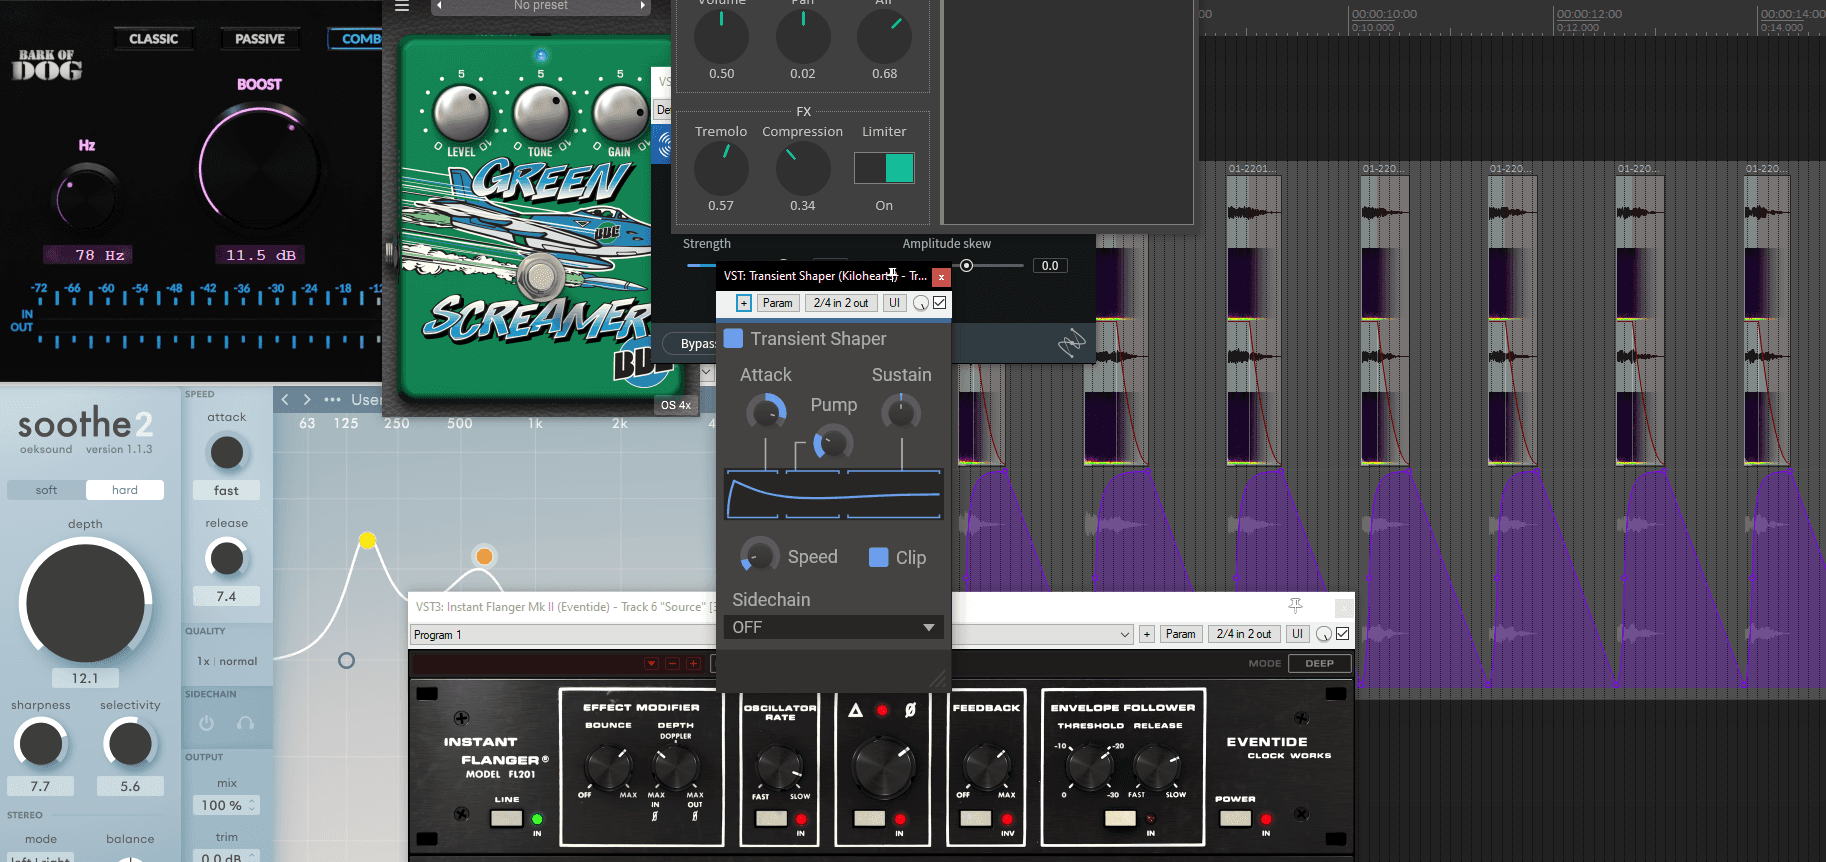Click the LEVEL knob on Green Screamer
The height and width of the screenshot is (862, 1826).
[461, 113]
